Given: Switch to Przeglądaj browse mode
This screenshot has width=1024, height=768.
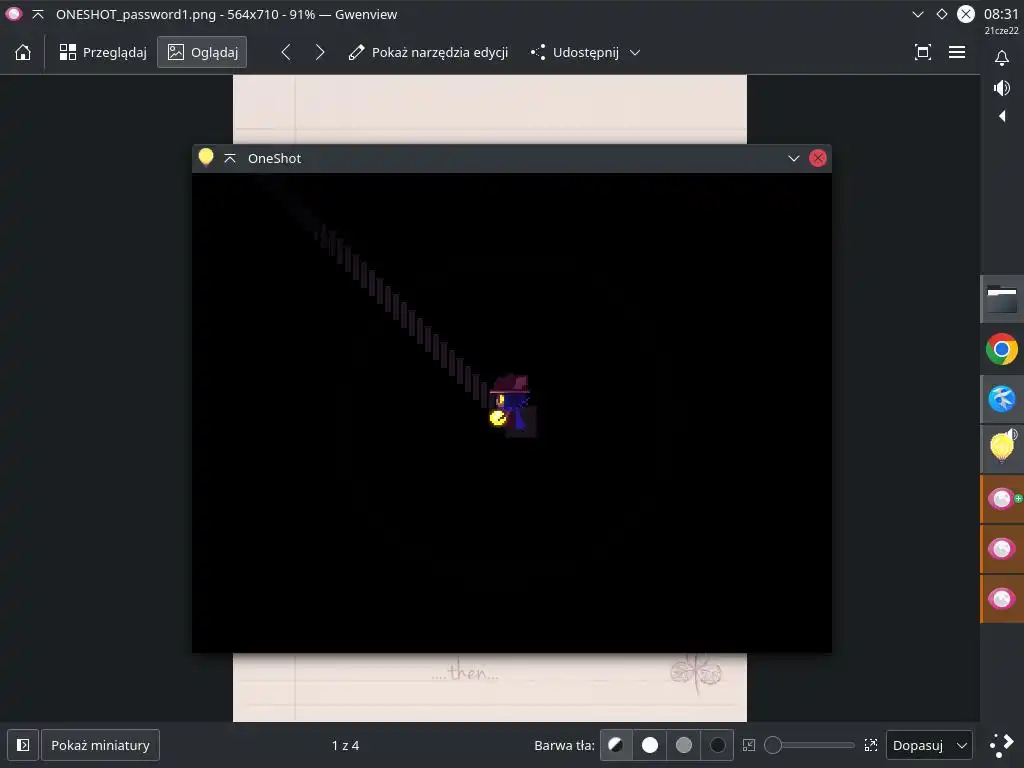Looking at the screenshot, I should pos(103,52).
